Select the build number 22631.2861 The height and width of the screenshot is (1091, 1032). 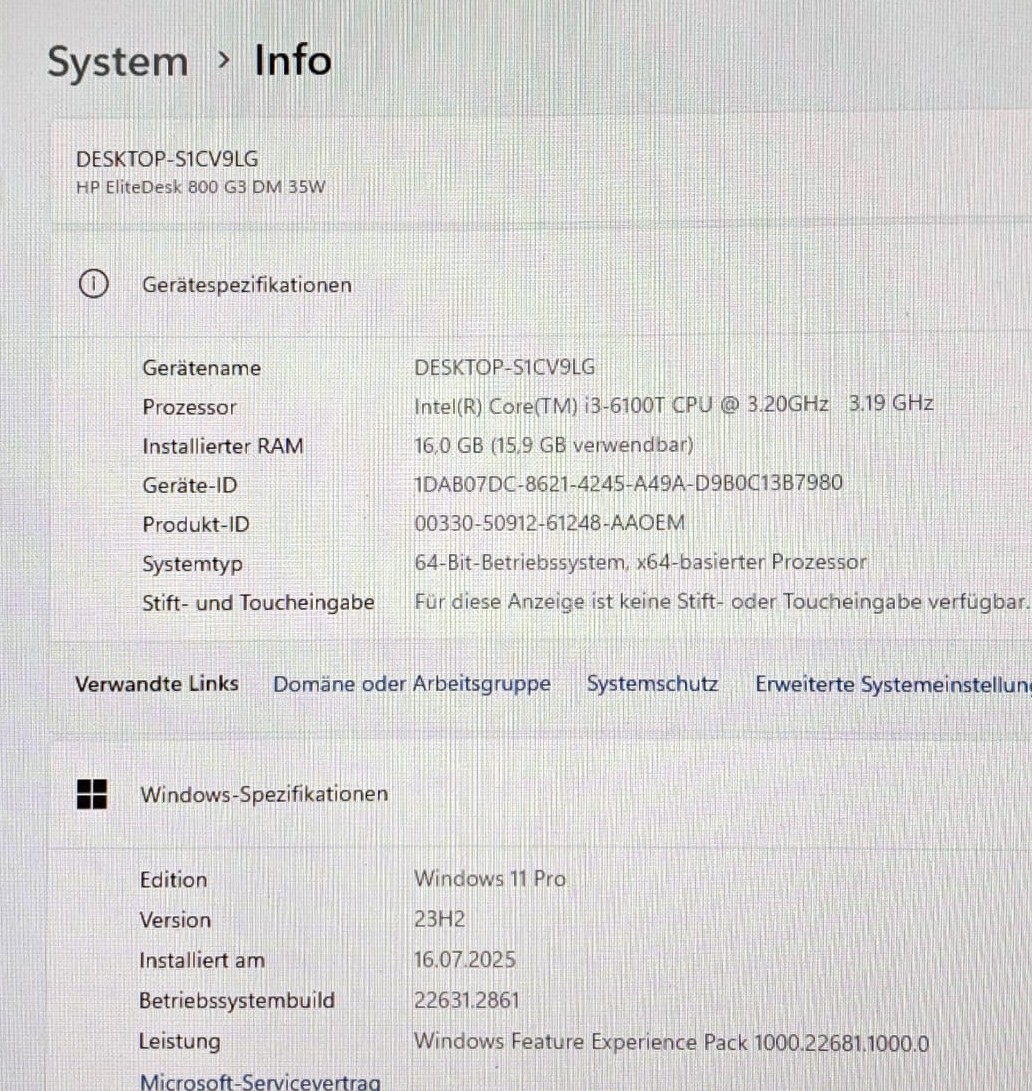(x=467, y=1001)
